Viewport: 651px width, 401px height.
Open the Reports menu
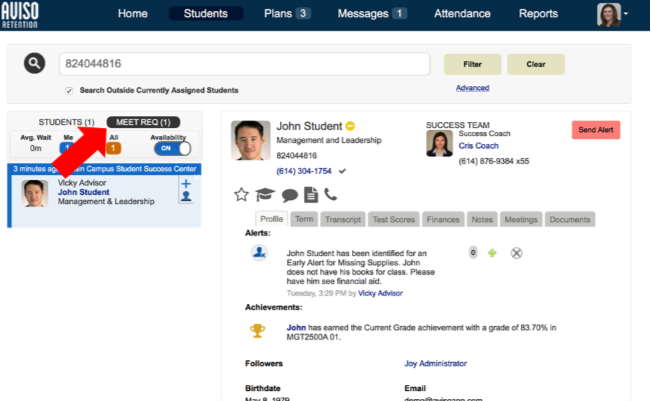(x=538, y=13)
